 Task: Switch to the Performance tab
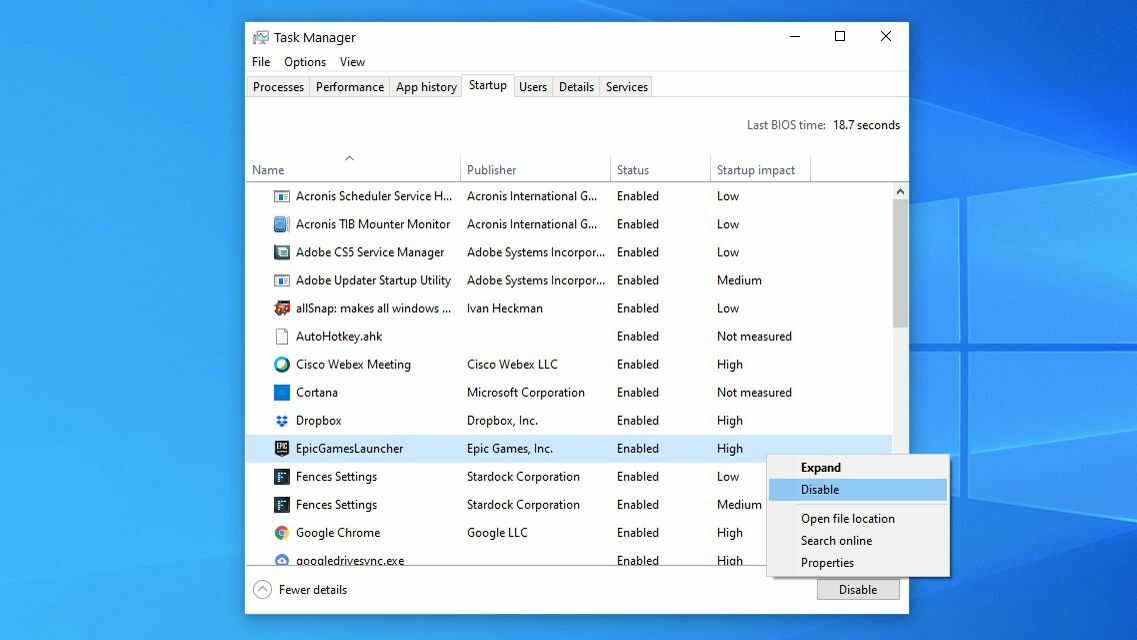coord(350,87)
